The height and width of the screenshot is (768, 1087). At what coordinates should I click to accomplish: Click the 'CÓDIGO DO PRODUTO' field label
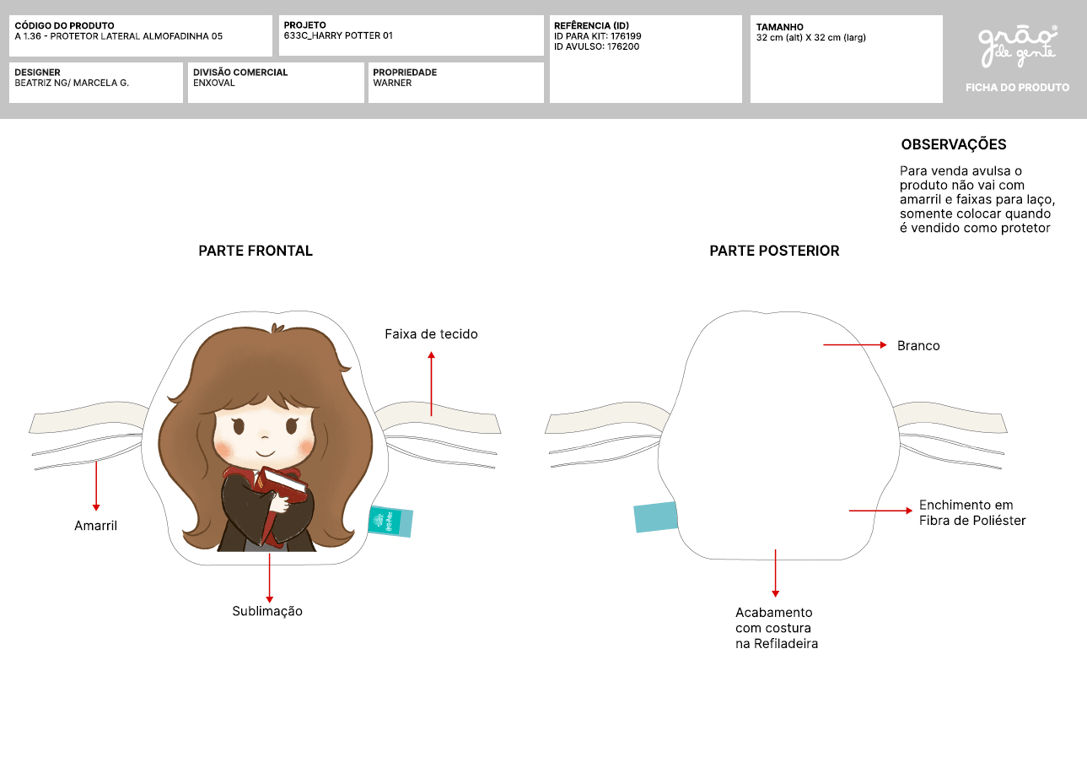click(64, 26)
